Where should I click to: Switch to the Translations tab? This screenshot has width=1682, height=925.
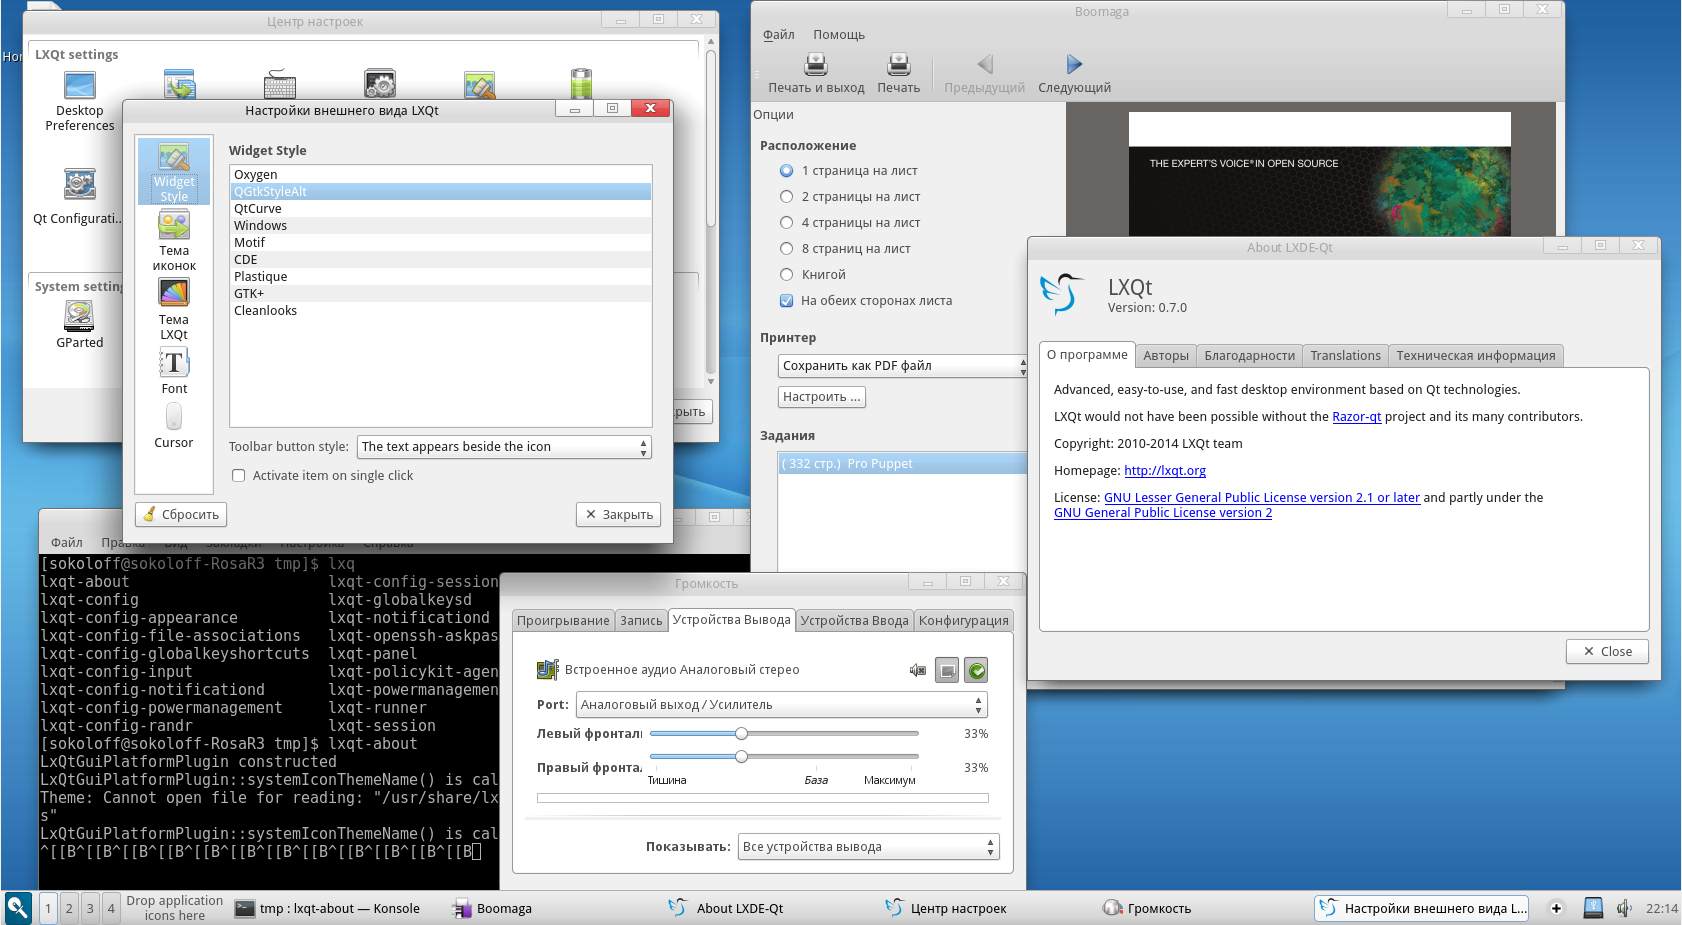point(1345,356)
